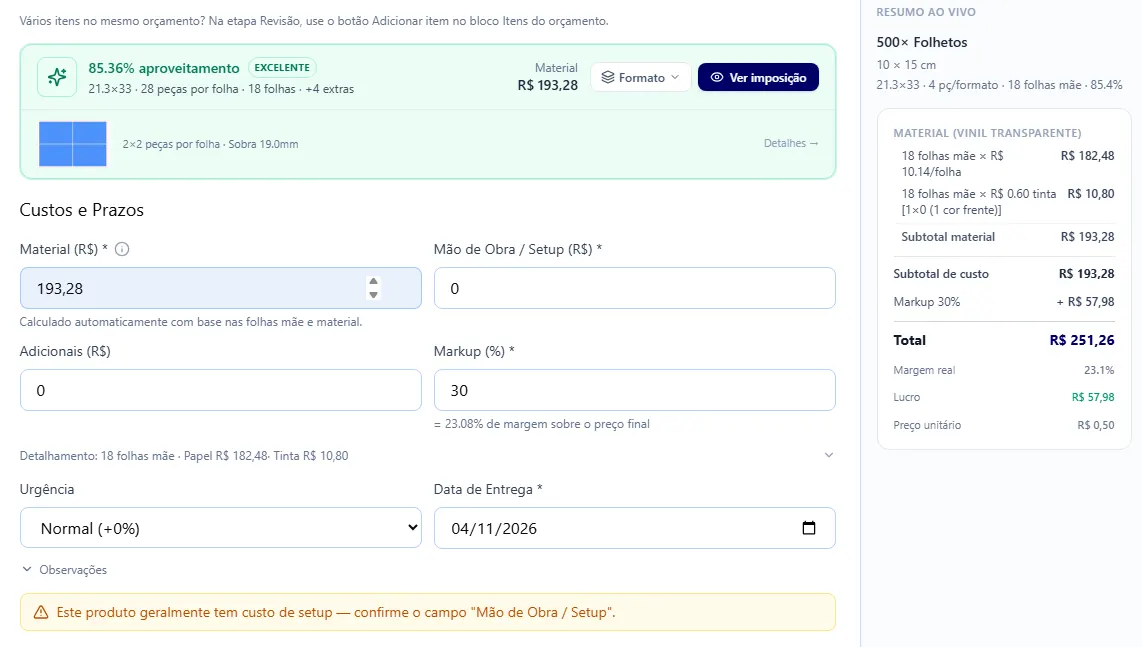Click the MATERIAL (VINIL TRANSPARENTE) heading

coord(987,133)
